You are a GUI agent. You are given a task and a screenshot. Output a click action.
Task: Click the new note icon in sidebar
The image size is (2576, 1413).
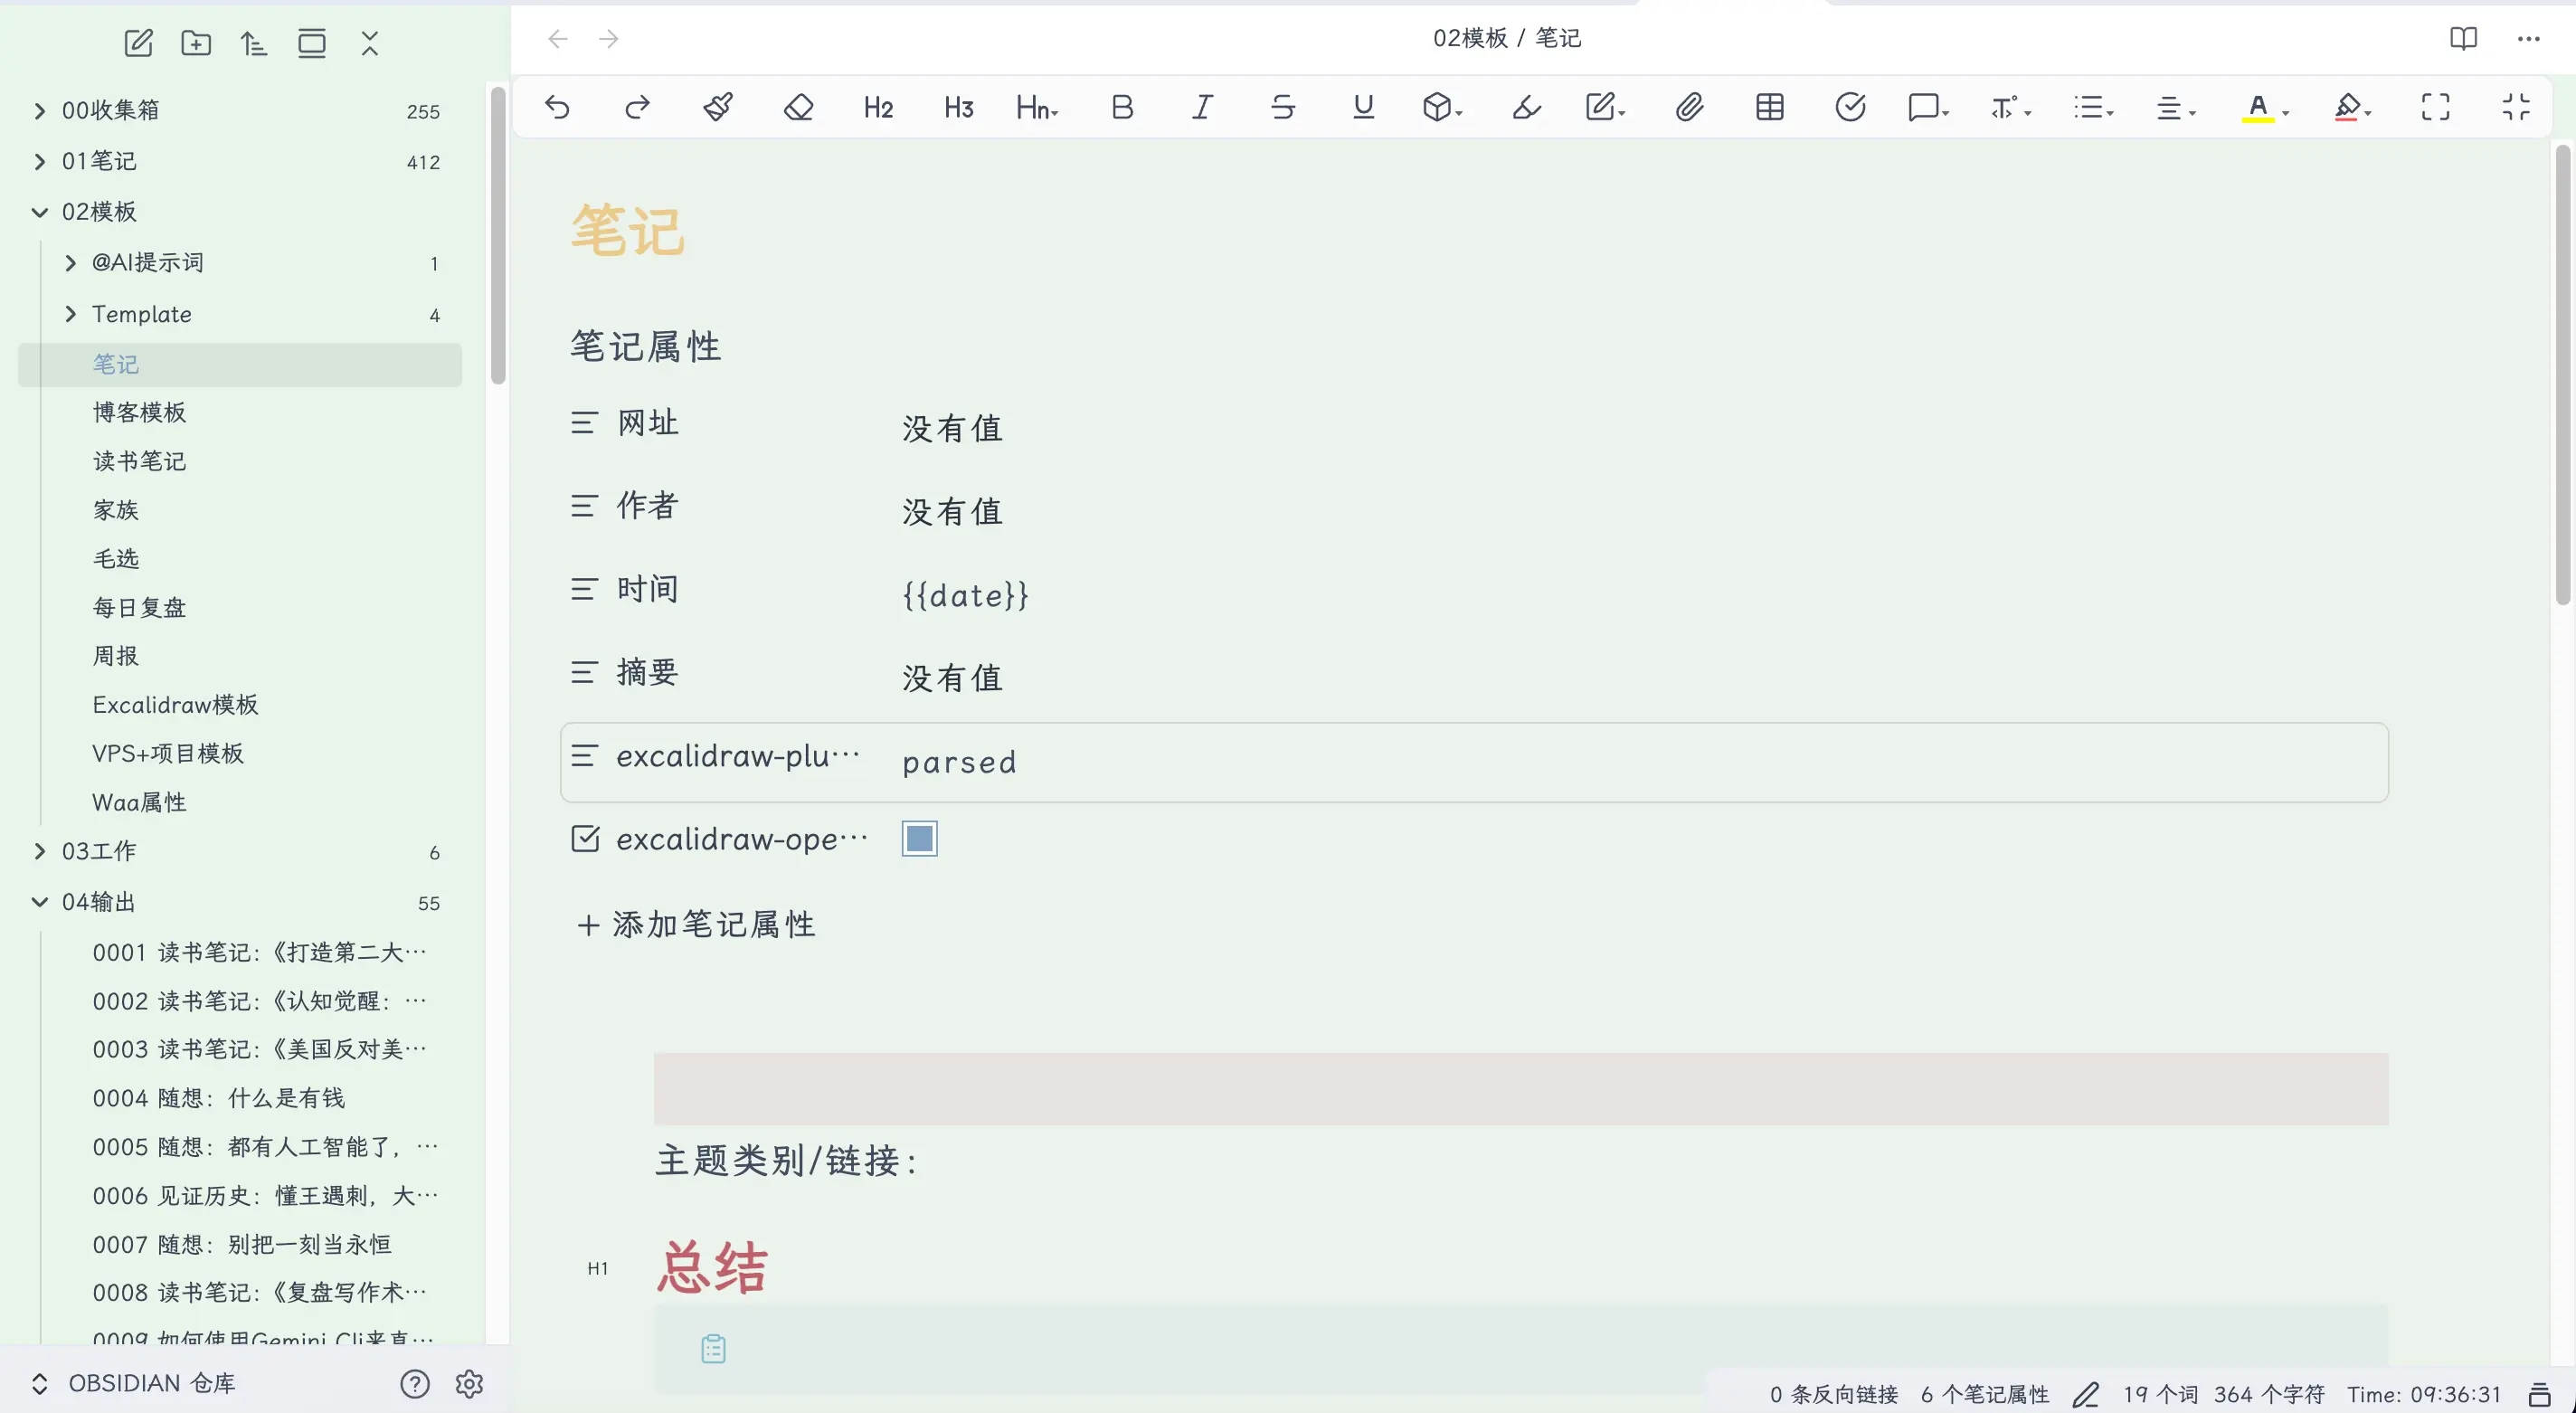coord(138,43)
